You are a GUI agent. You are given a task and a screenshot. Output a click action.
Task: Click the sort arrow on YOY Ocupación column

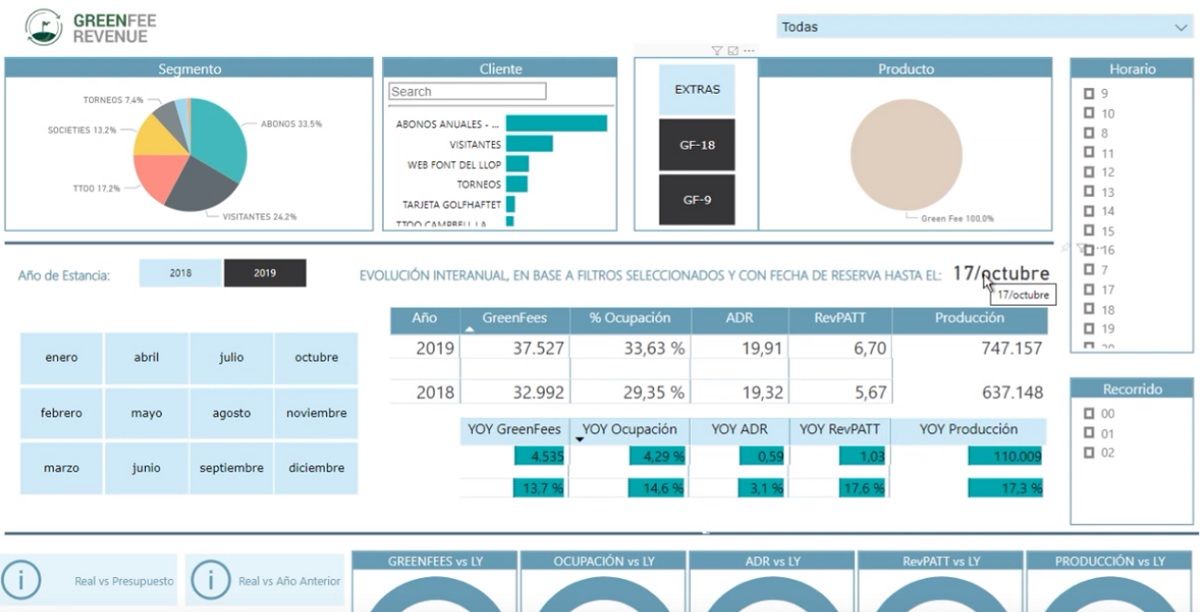click(579, 439)
